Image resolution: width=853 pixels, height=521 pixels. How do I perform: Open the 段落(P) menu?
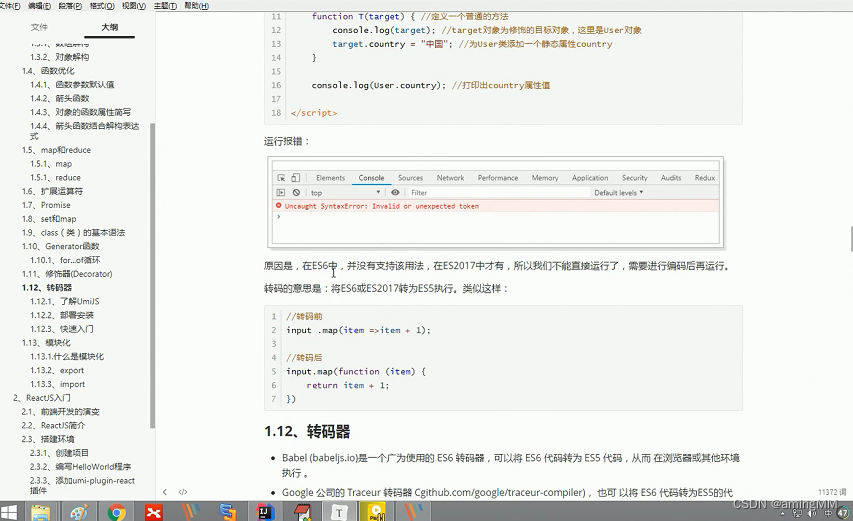tap(70, 5)
